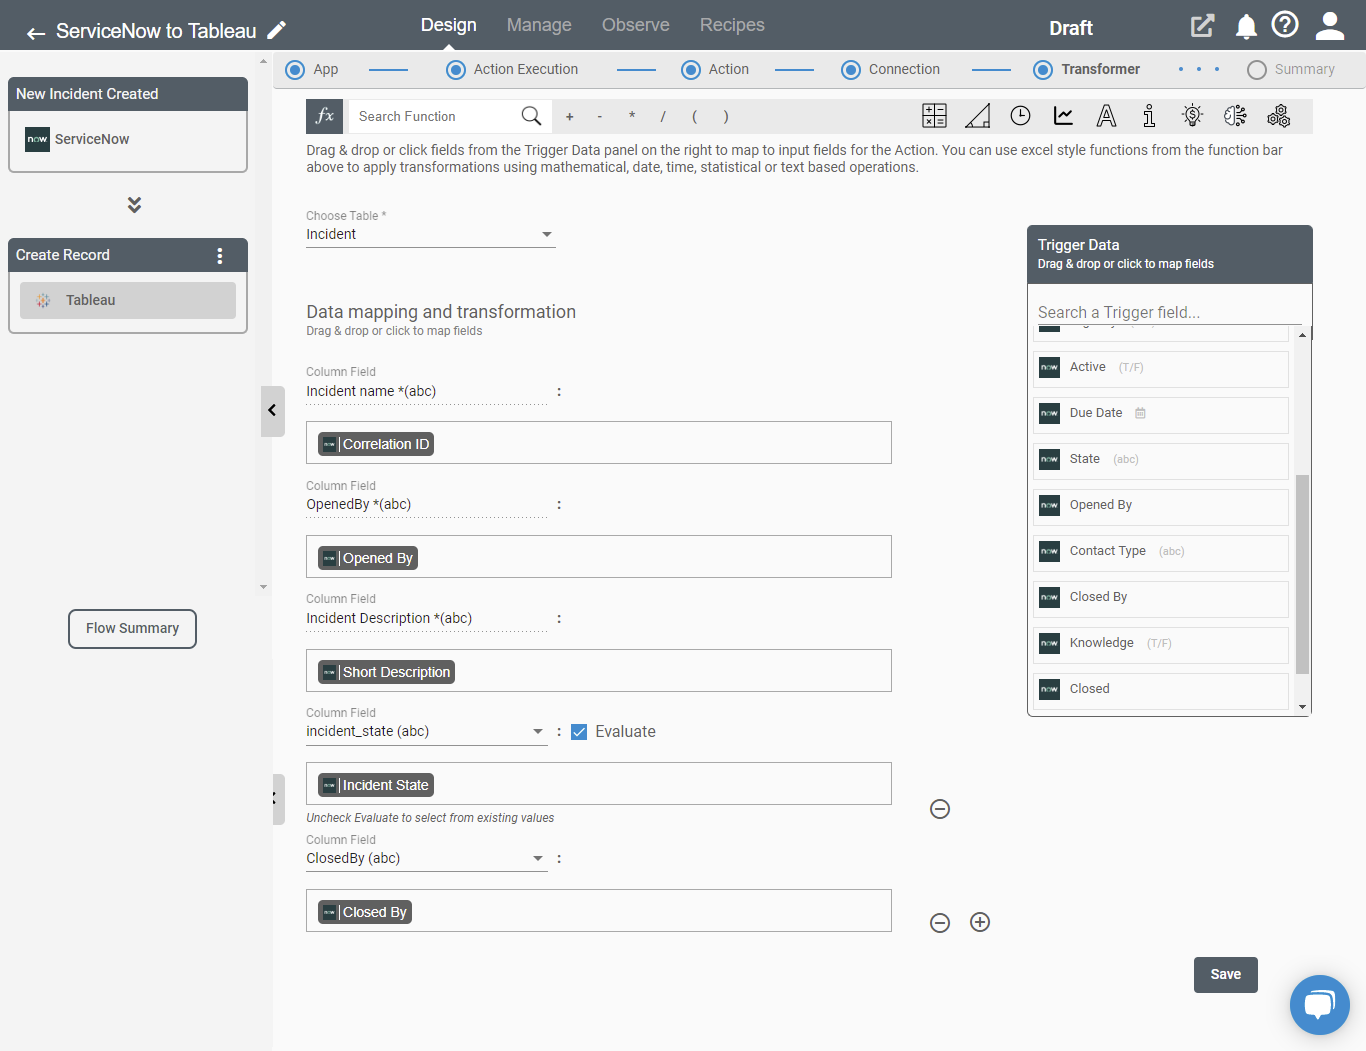1366x1051 pixels.
Task: Switch to Recipes tab
Action: [x=732, y=25]
